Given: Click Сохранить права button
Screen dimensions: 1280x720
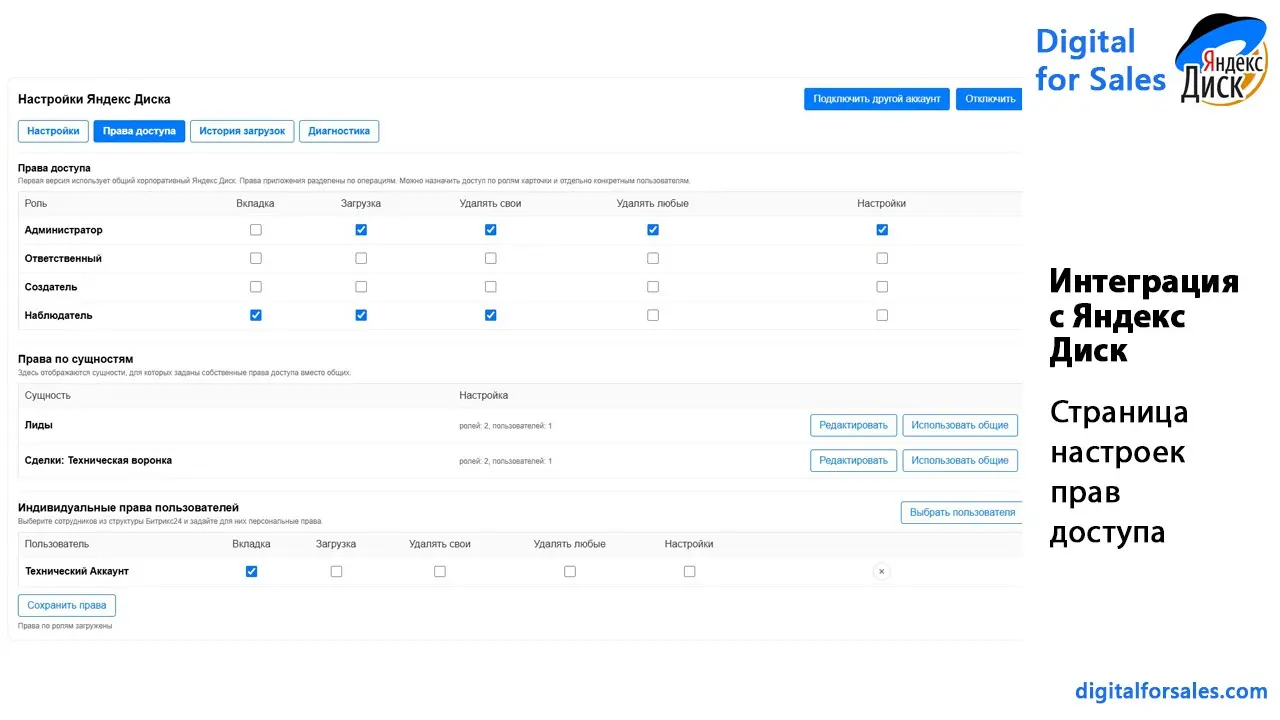Looking at the screenshot, I should pos(67,605).
